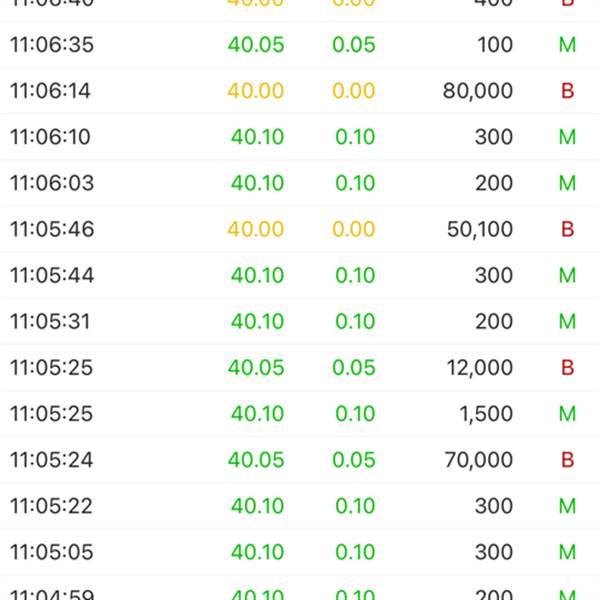The width and height of the screenshot is (600, 600).
Task: Tap the 80,000 volume at 11:06:14
Action: point(478,91)
